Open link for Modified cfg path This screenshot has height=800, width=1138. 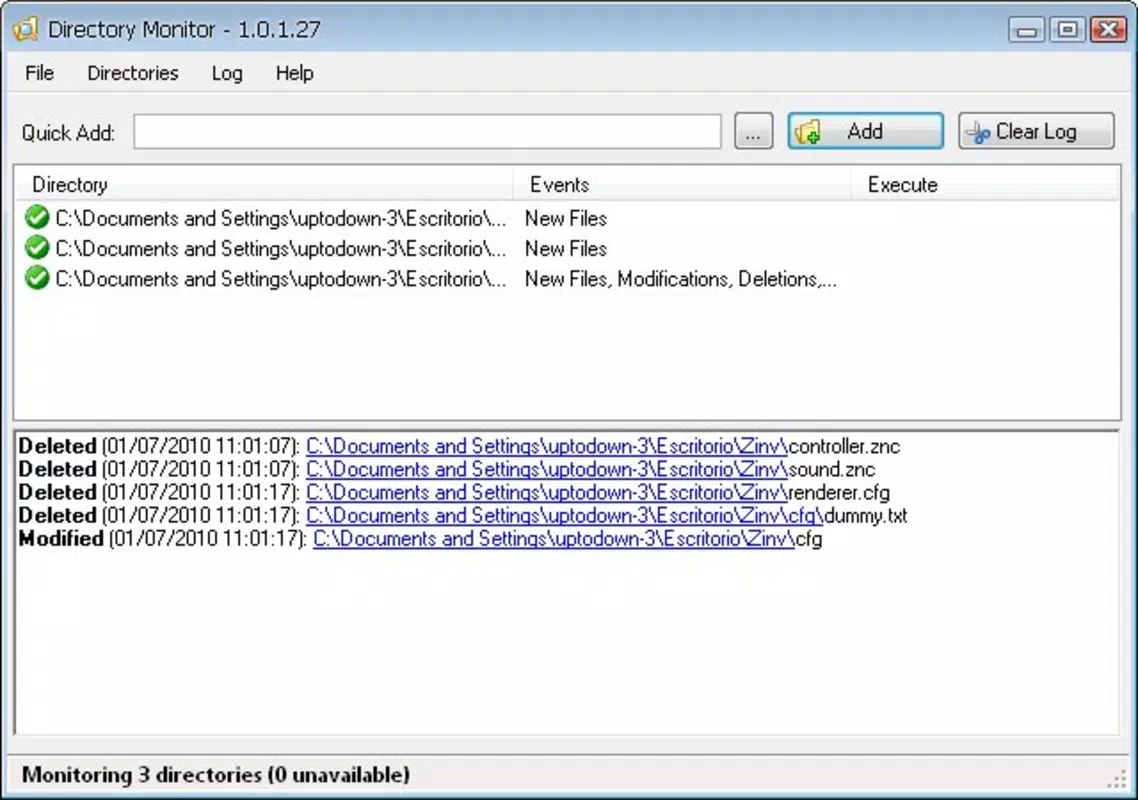pos(554,539)
